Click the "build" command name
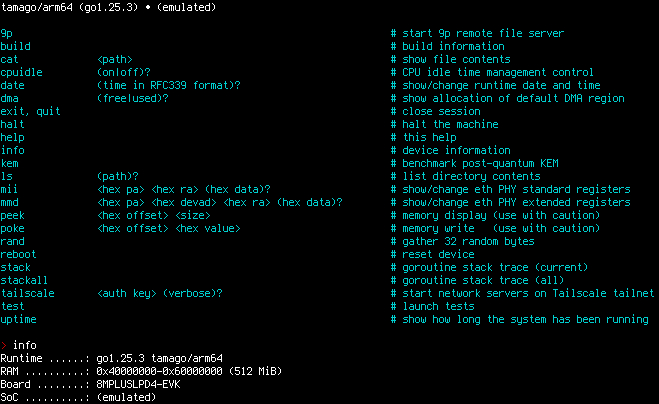The image size is (659, 404). click(15, 46)
